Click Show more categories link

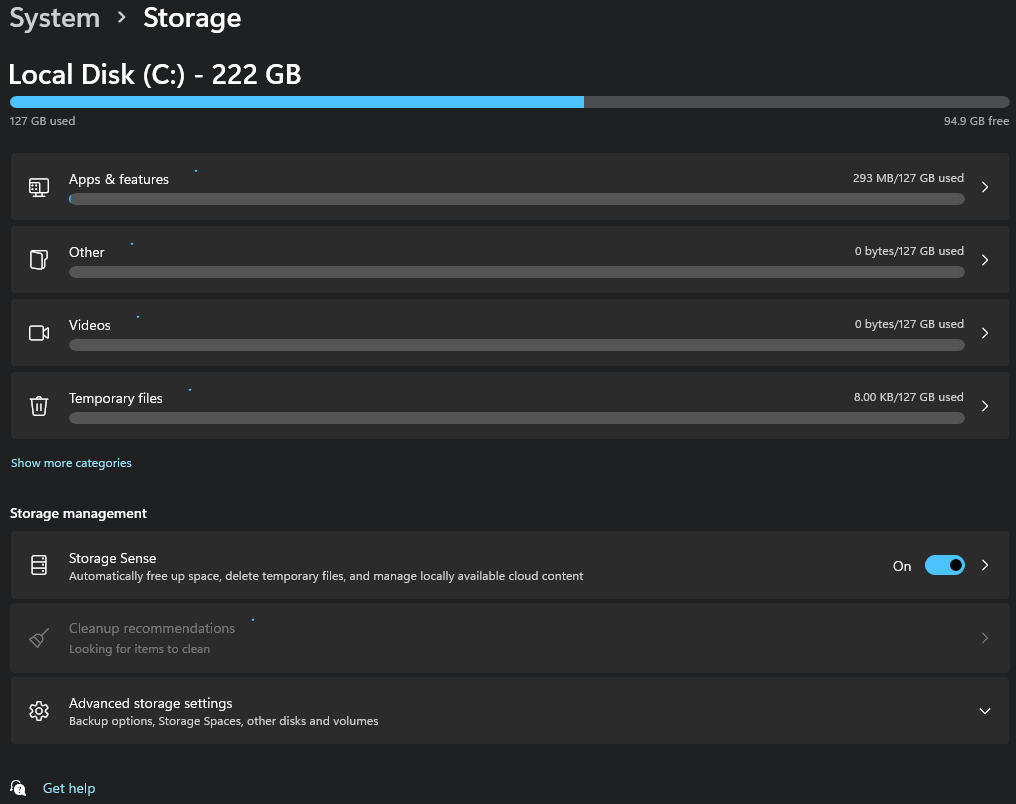pyautogui.click(x=71, y=463)
